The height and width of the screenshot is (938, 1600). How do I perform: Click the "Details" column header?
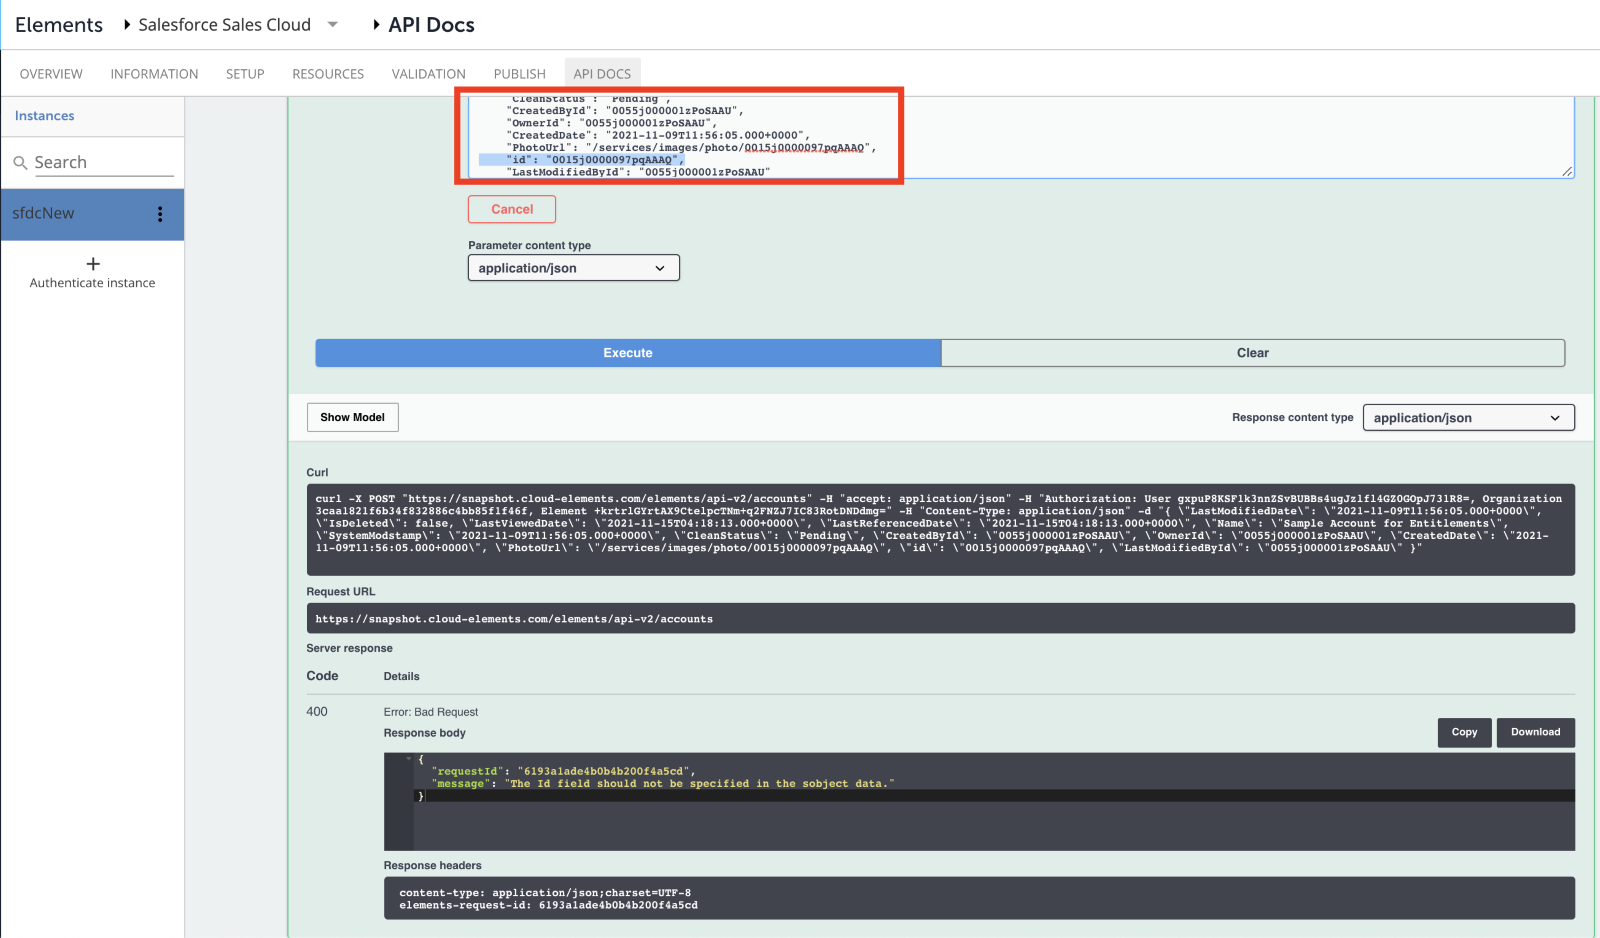pyautogui.click(x=401, y=677)
